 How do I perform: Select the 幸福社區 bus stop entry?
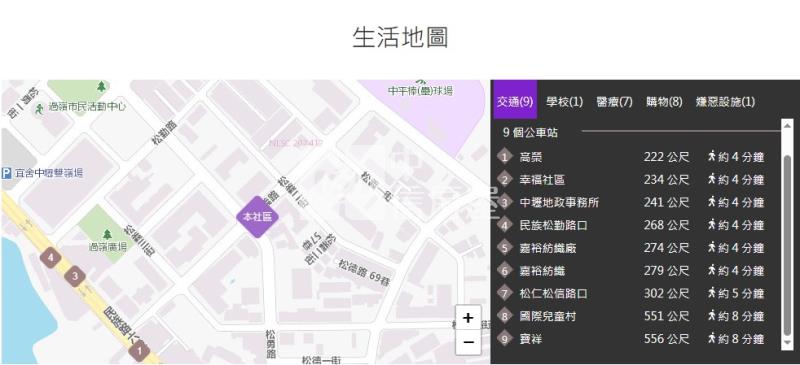(x=632, y=180)
